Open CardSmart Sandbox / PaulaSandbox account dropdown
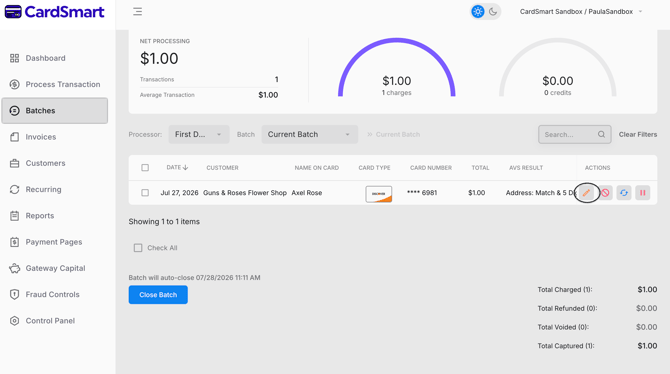This screenshot has height=374, width=670. [x=581, y=12]
